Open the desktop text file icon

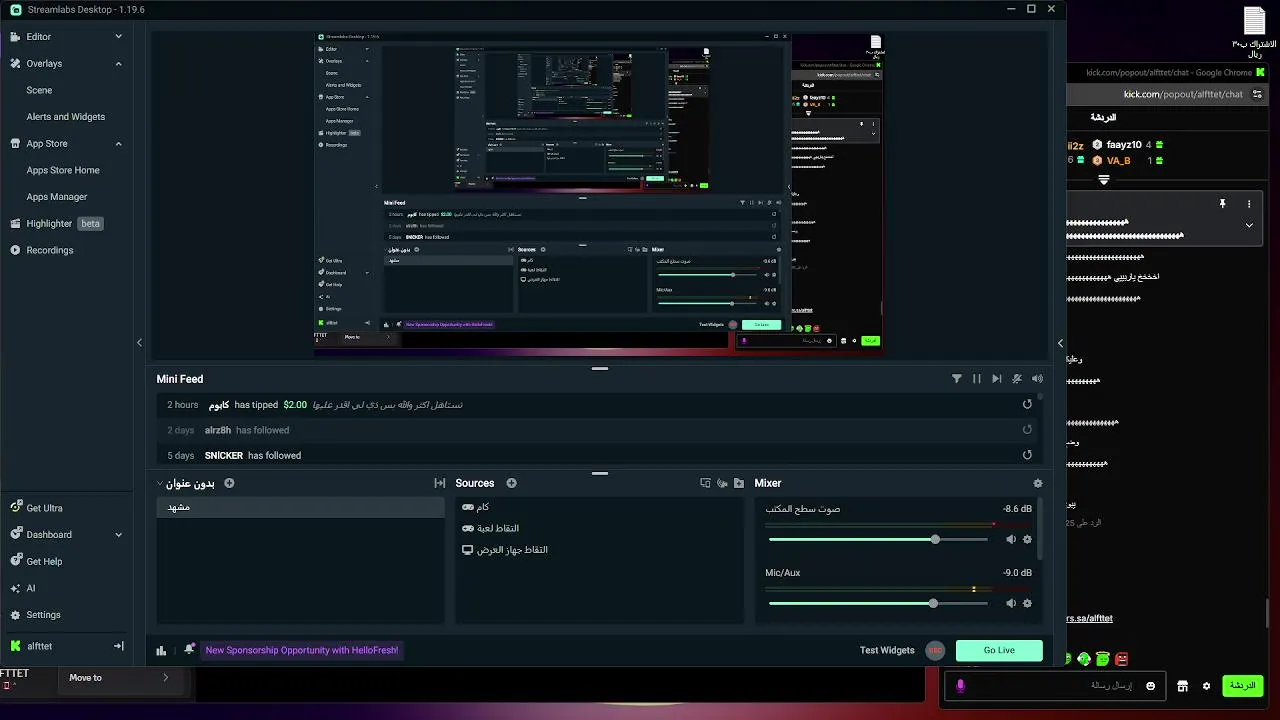pyautogui.click(x=1255, y=30)
